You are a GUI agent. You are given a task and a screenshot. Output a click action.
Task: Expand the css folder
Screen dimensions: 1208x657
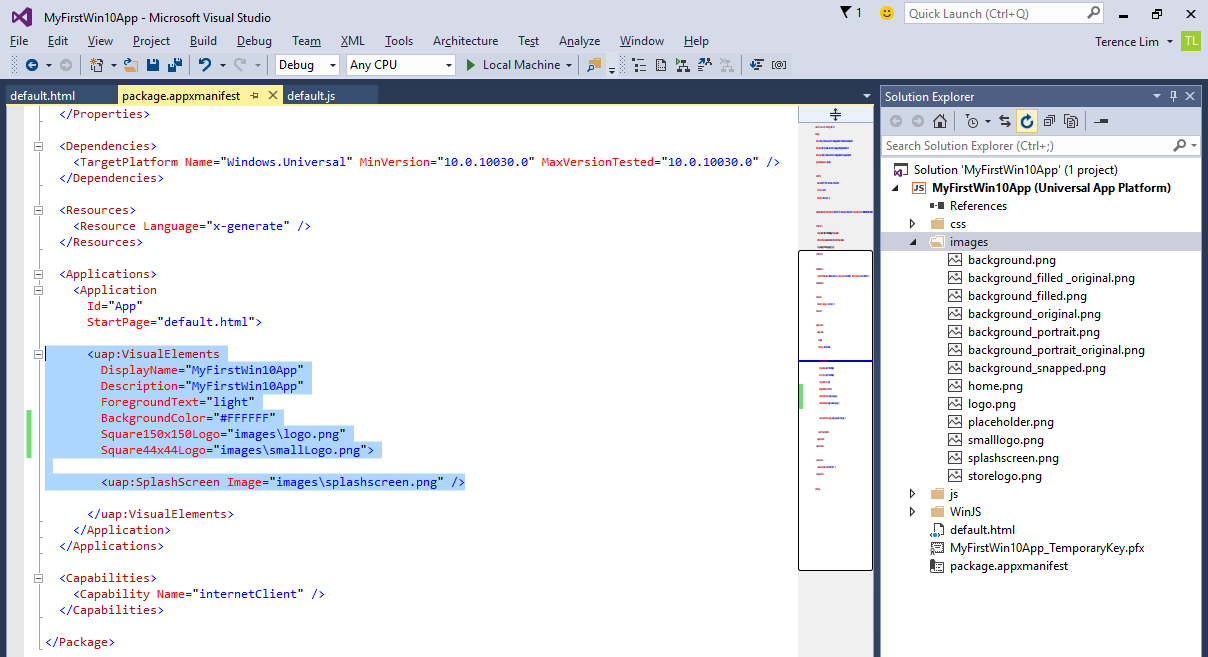click(x=912, y=224)
